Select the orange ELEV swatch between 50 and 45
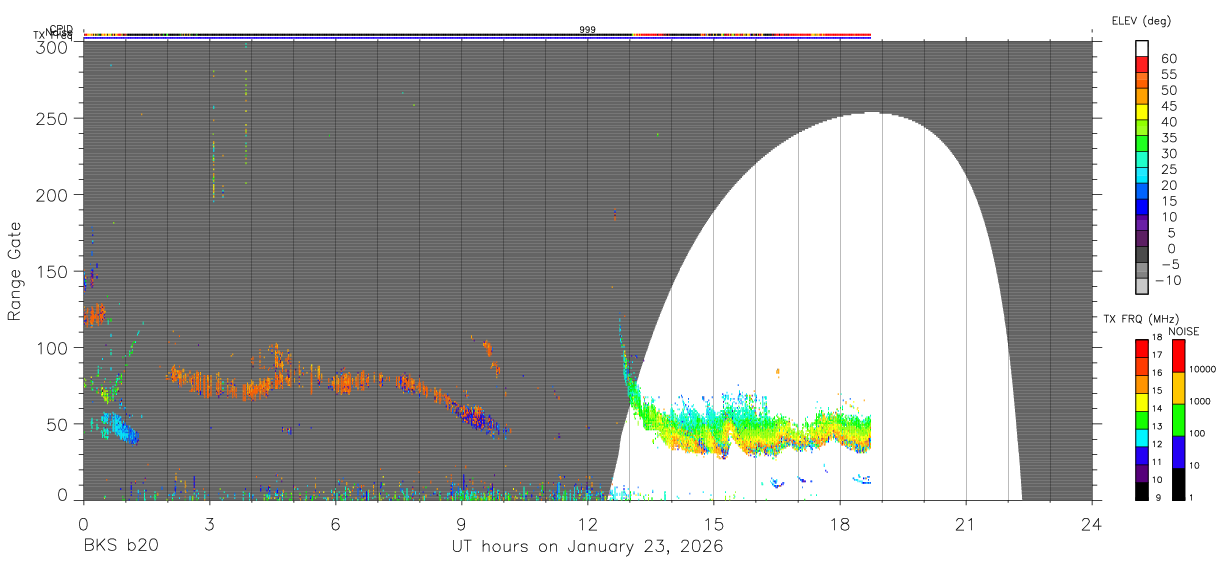This screenshot has width=1228, height=567. tap(1142, 97)
